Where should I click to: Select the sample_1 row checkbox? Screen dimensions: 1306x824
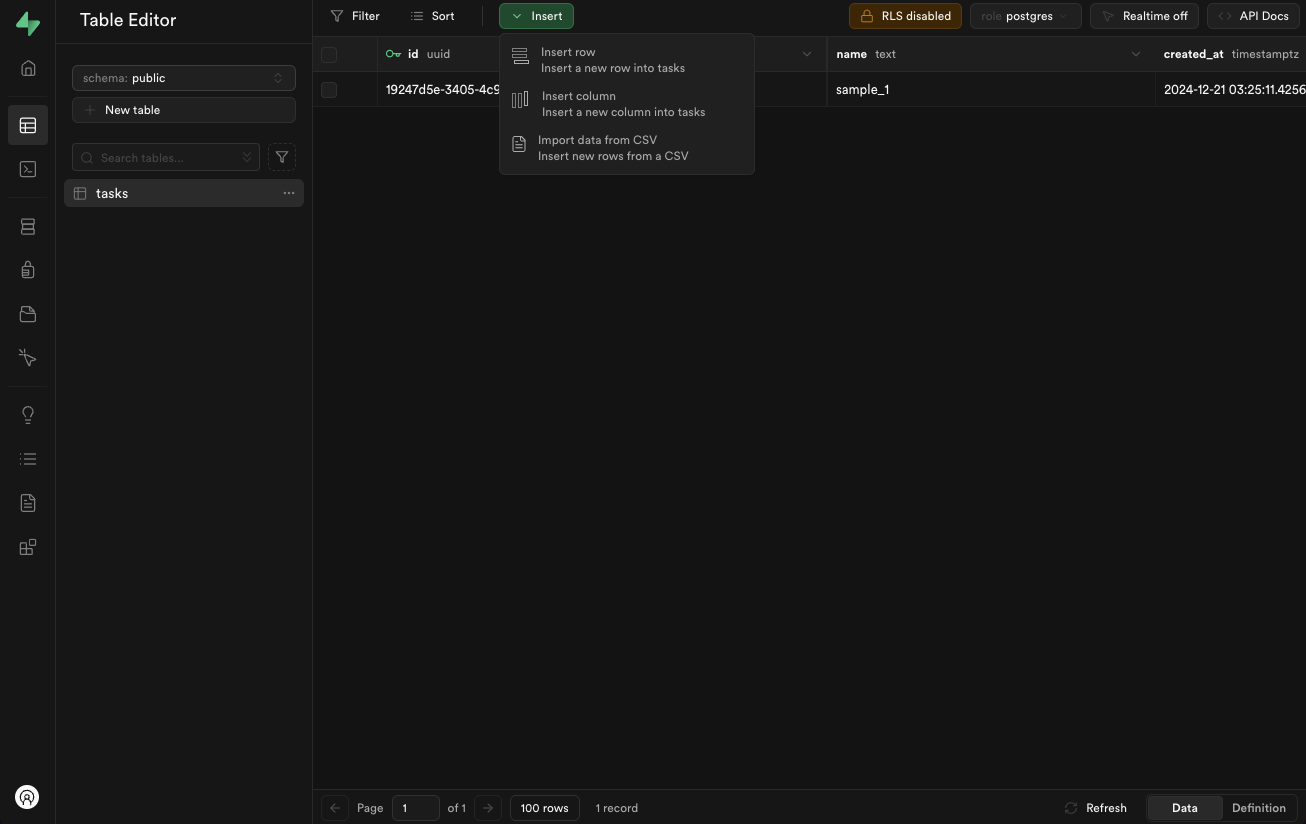click(329, 90)
